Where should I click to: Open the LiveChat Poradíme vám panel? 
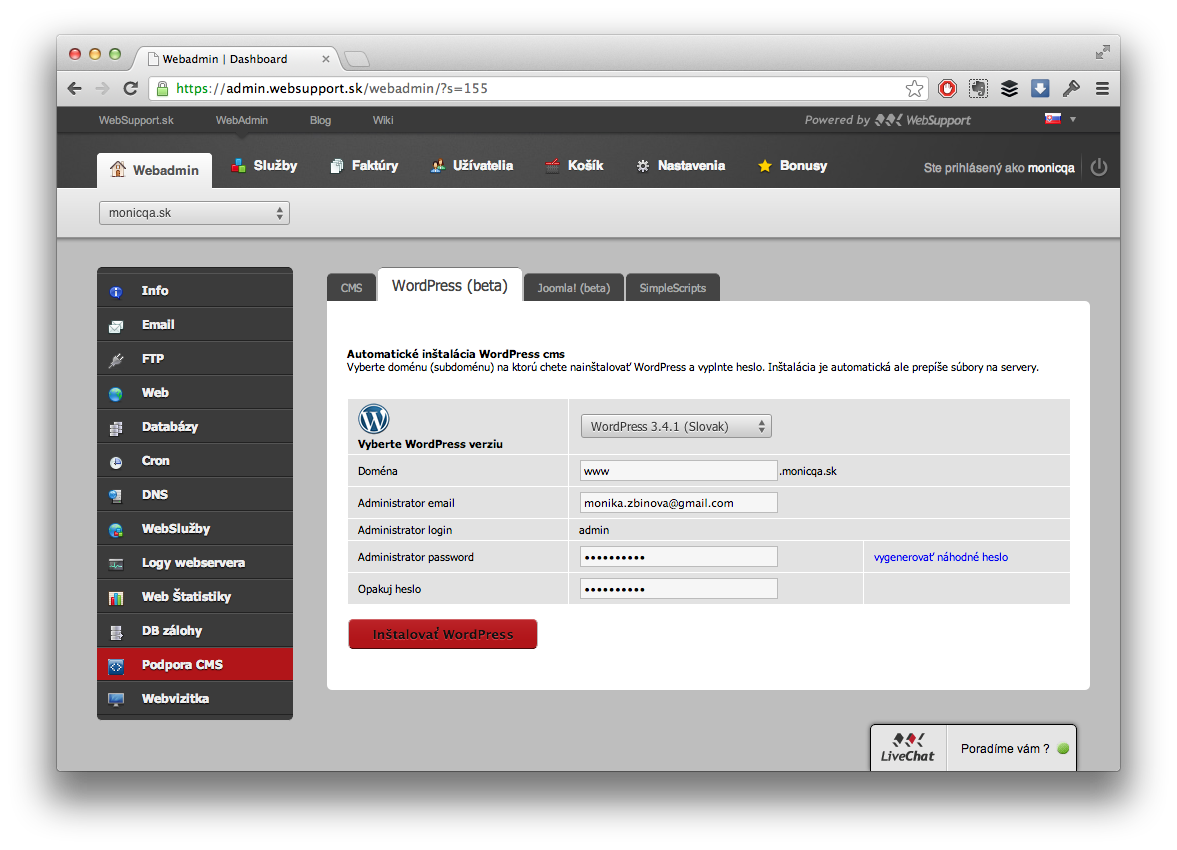1010,747
